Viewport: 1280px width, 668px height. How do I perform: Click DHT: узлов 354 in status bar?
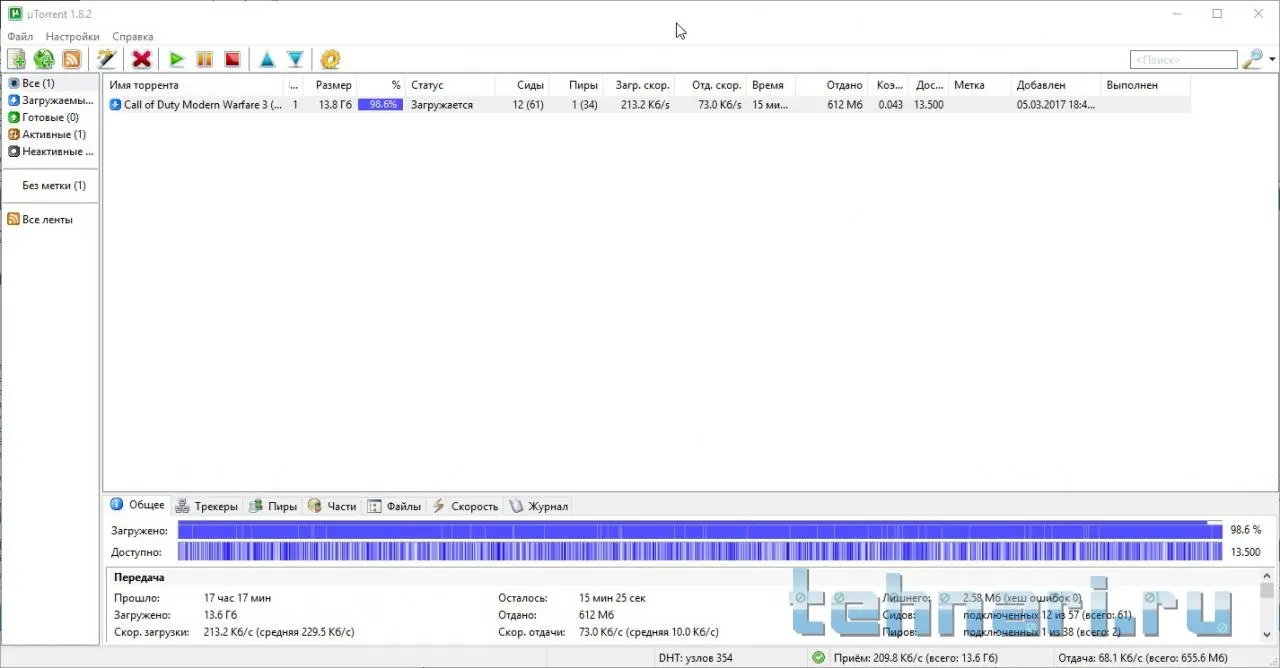696,658
